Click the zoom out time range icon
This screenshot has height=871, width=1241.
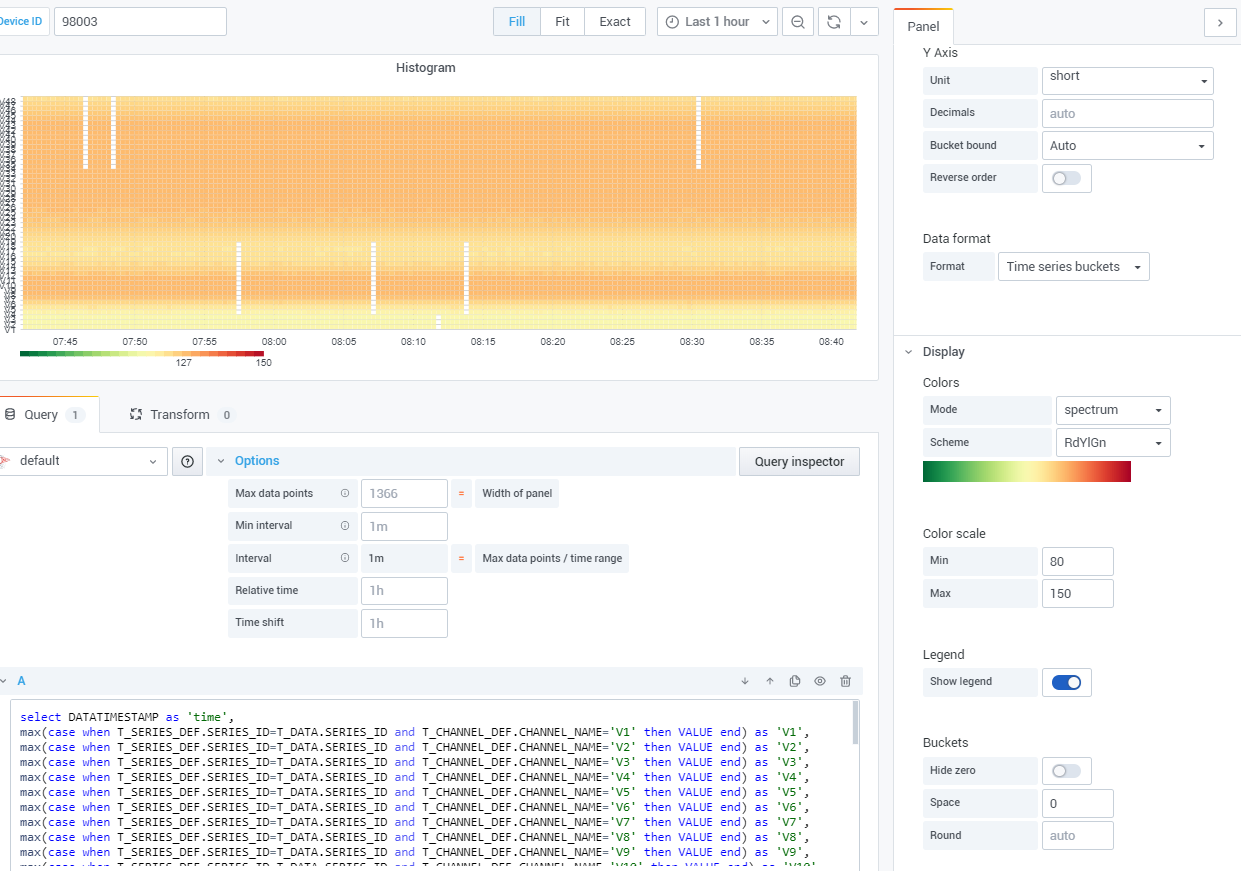[798, 21]
